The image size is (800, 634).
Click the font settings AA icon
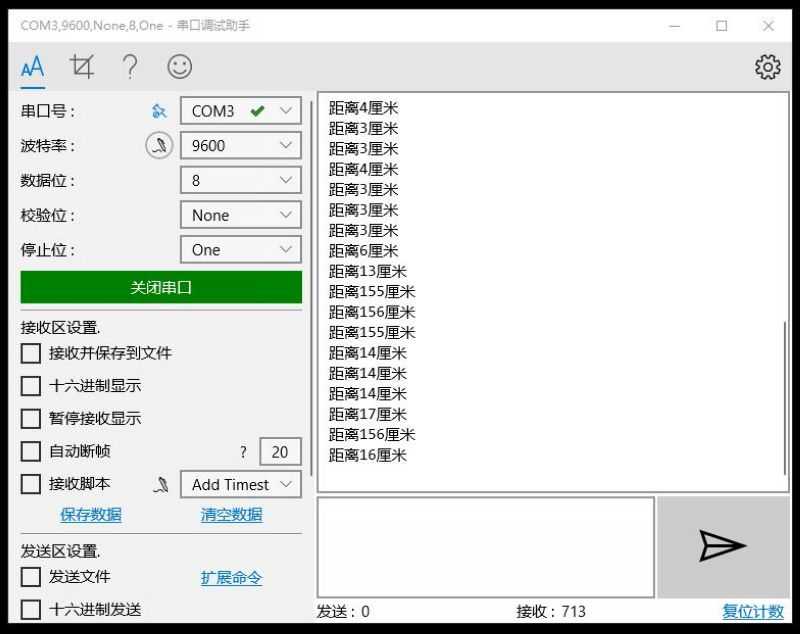click(x=31, y=68)
